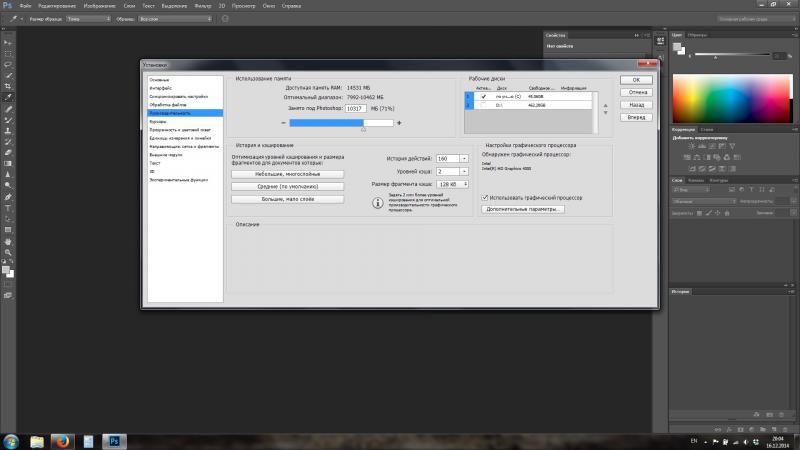This screenshot has width=800, height=450.
Task: Open the Редактирование menu
Action: click(57, 6)
